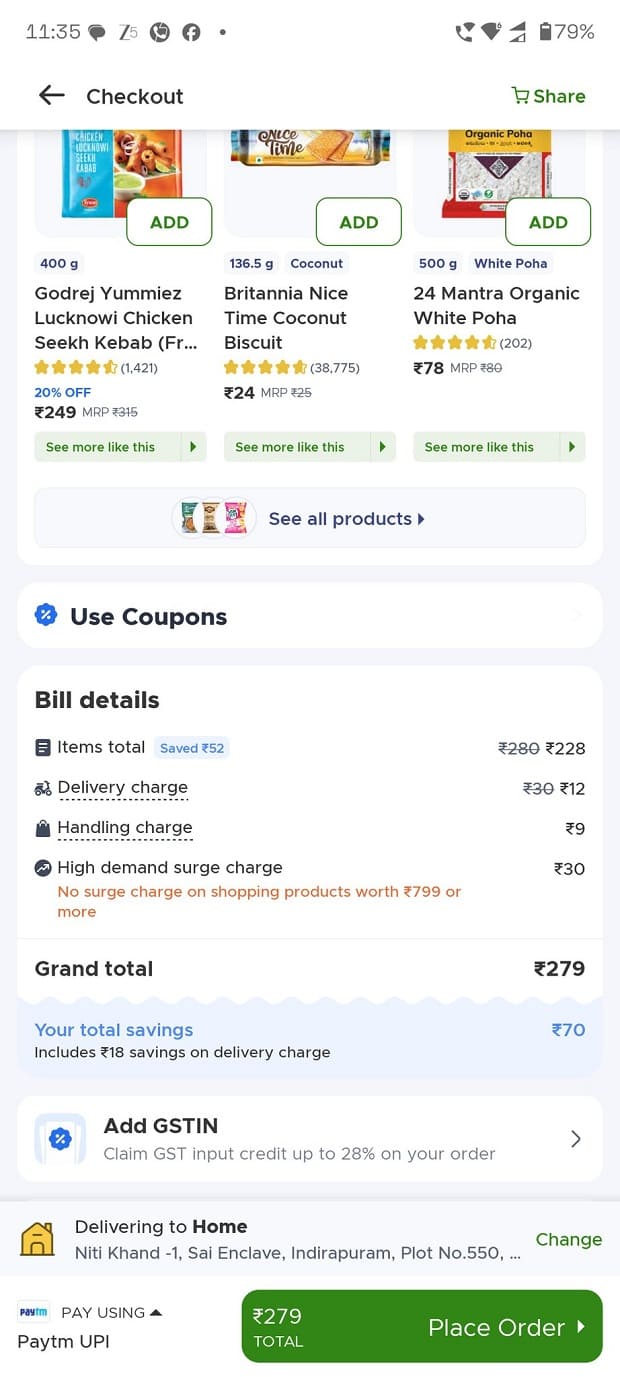Add 24 Mantra Organic White Poha

click(548, 222)
